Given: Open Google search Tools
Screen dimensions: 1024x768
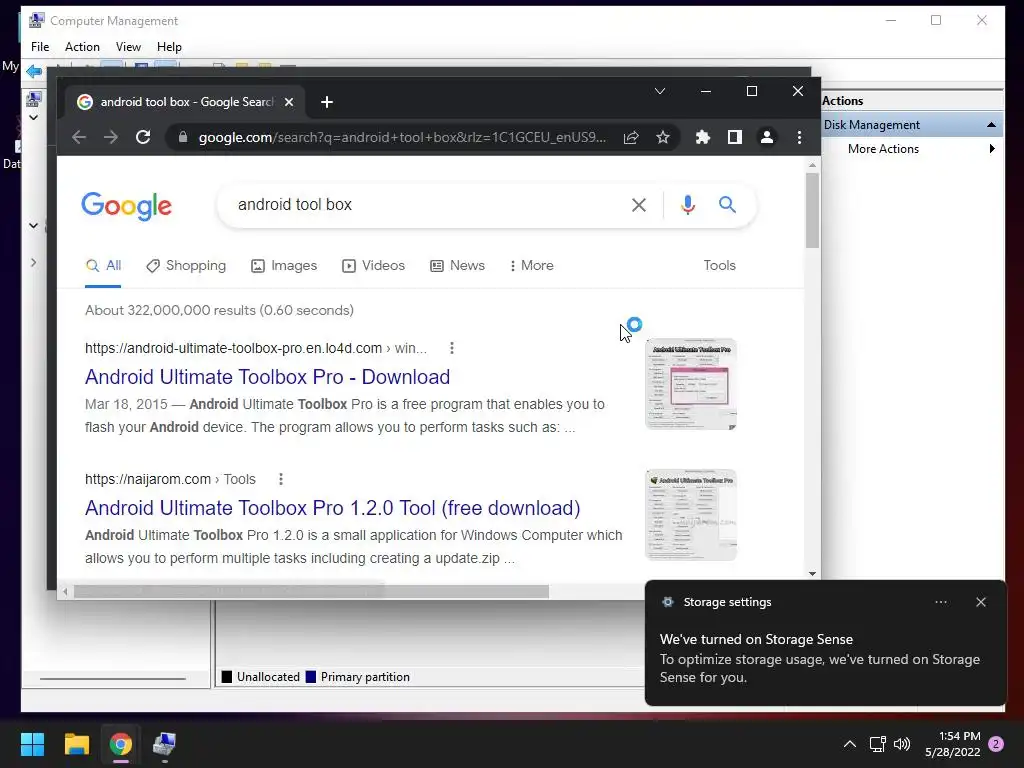Looking at the screenshot, I should pos(719,266).
